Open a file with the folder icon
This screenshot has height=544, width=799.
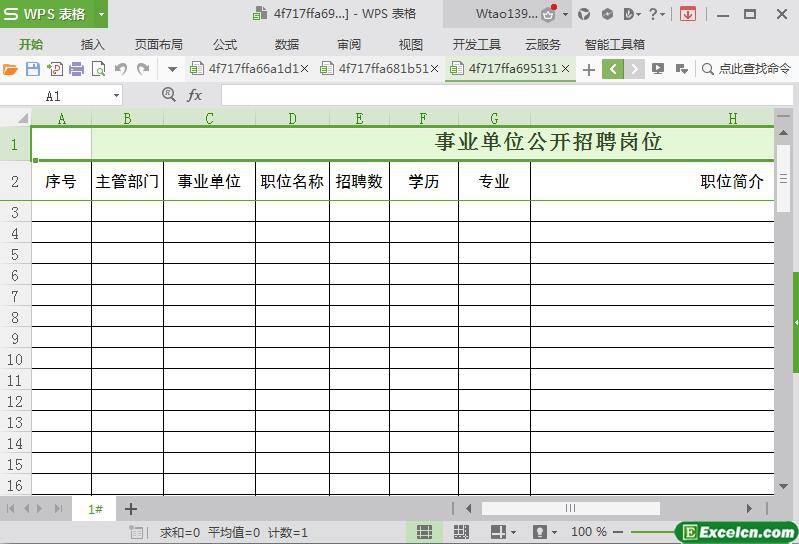(10, 69)
